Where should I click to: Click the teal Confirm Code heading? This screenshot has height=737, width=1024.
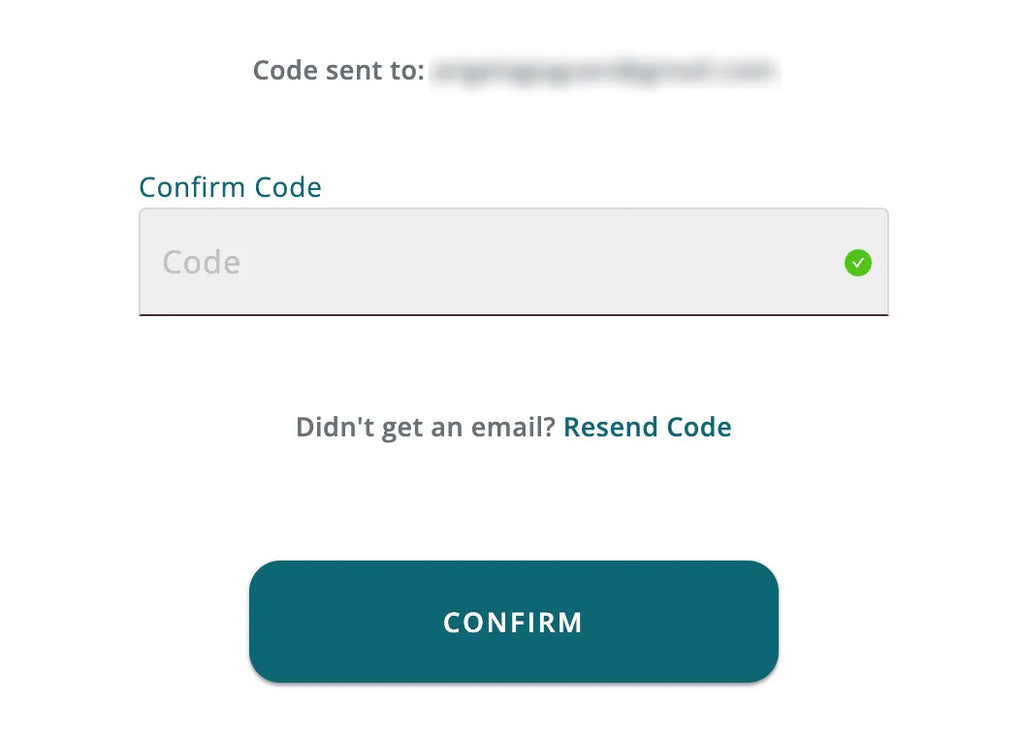[230, 187]
